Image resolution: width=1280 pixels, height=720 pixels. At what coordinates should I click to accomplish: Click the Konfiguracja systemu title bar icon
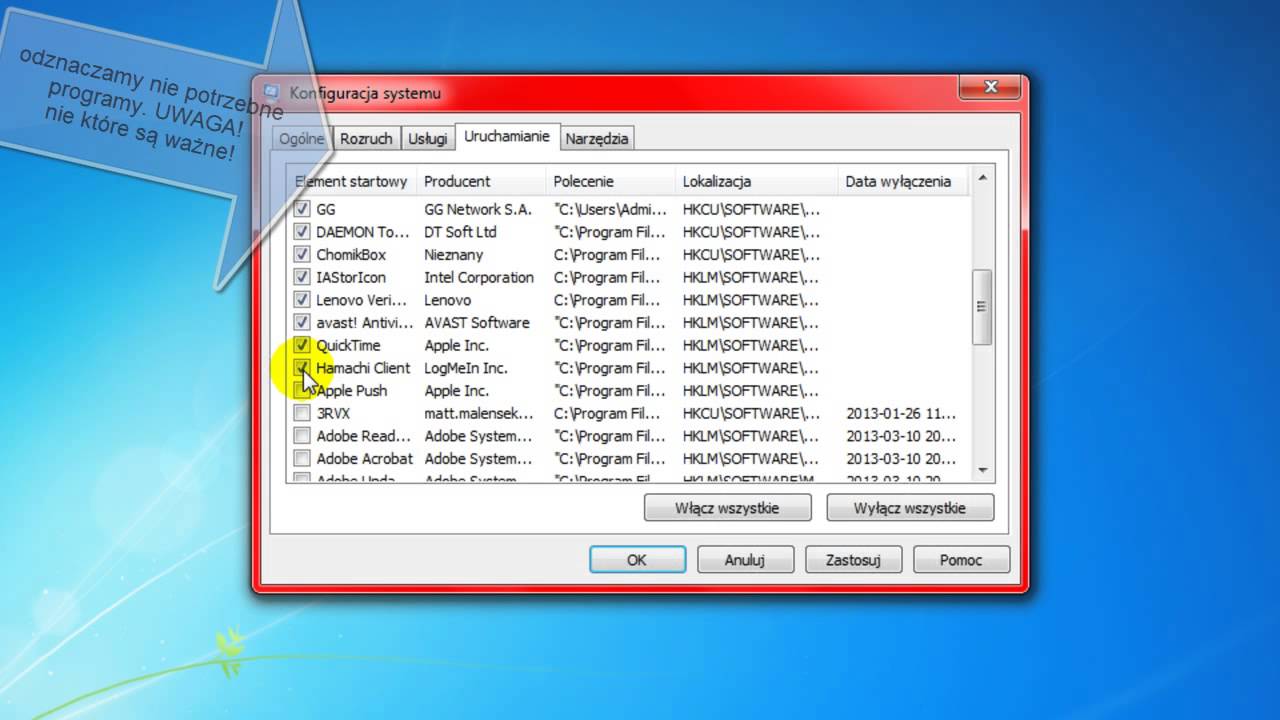click(x=271, y=93)
